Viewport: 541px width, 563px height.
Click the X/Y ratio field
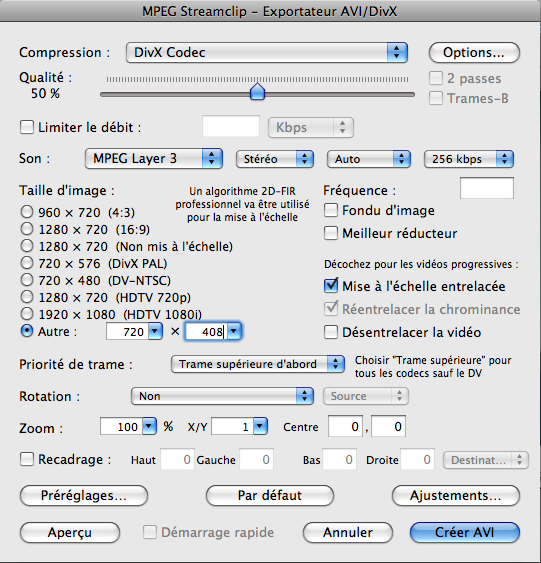[x=232, y=427]
